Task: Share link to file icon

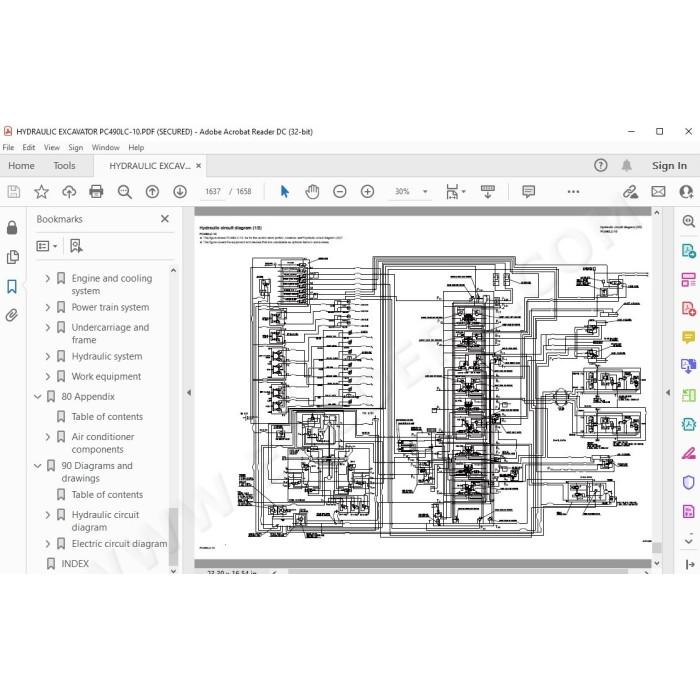Action: [630, 192]
